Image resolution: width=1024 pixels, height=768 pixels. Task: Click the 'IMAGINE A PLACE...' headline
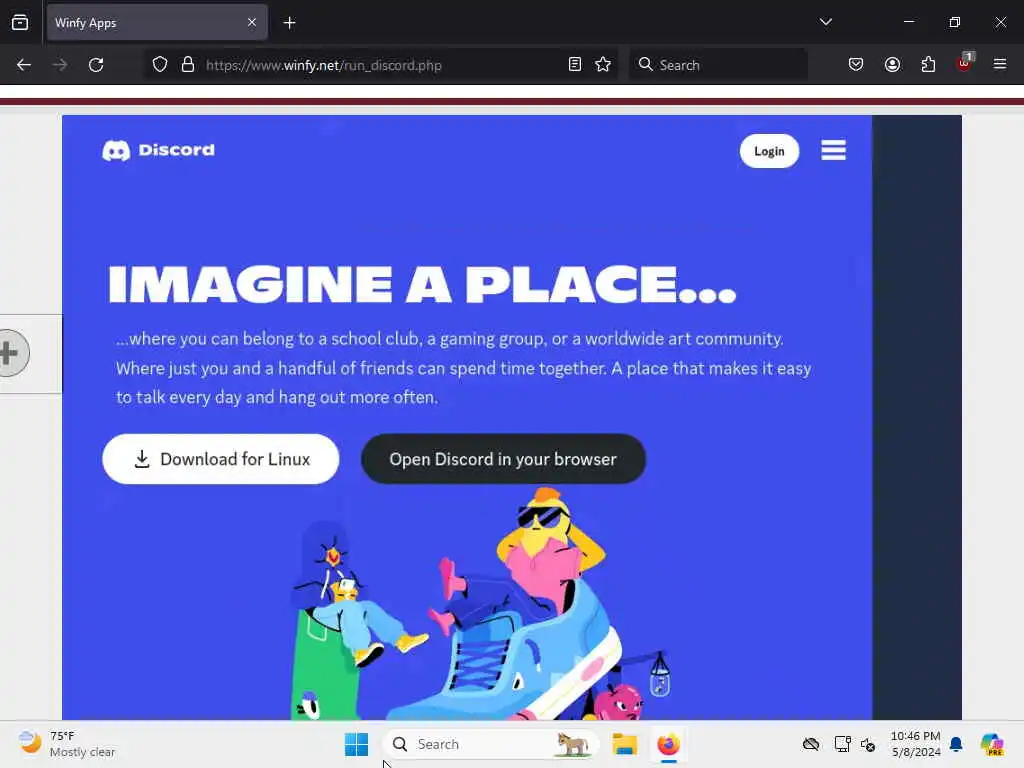(423, 285)
